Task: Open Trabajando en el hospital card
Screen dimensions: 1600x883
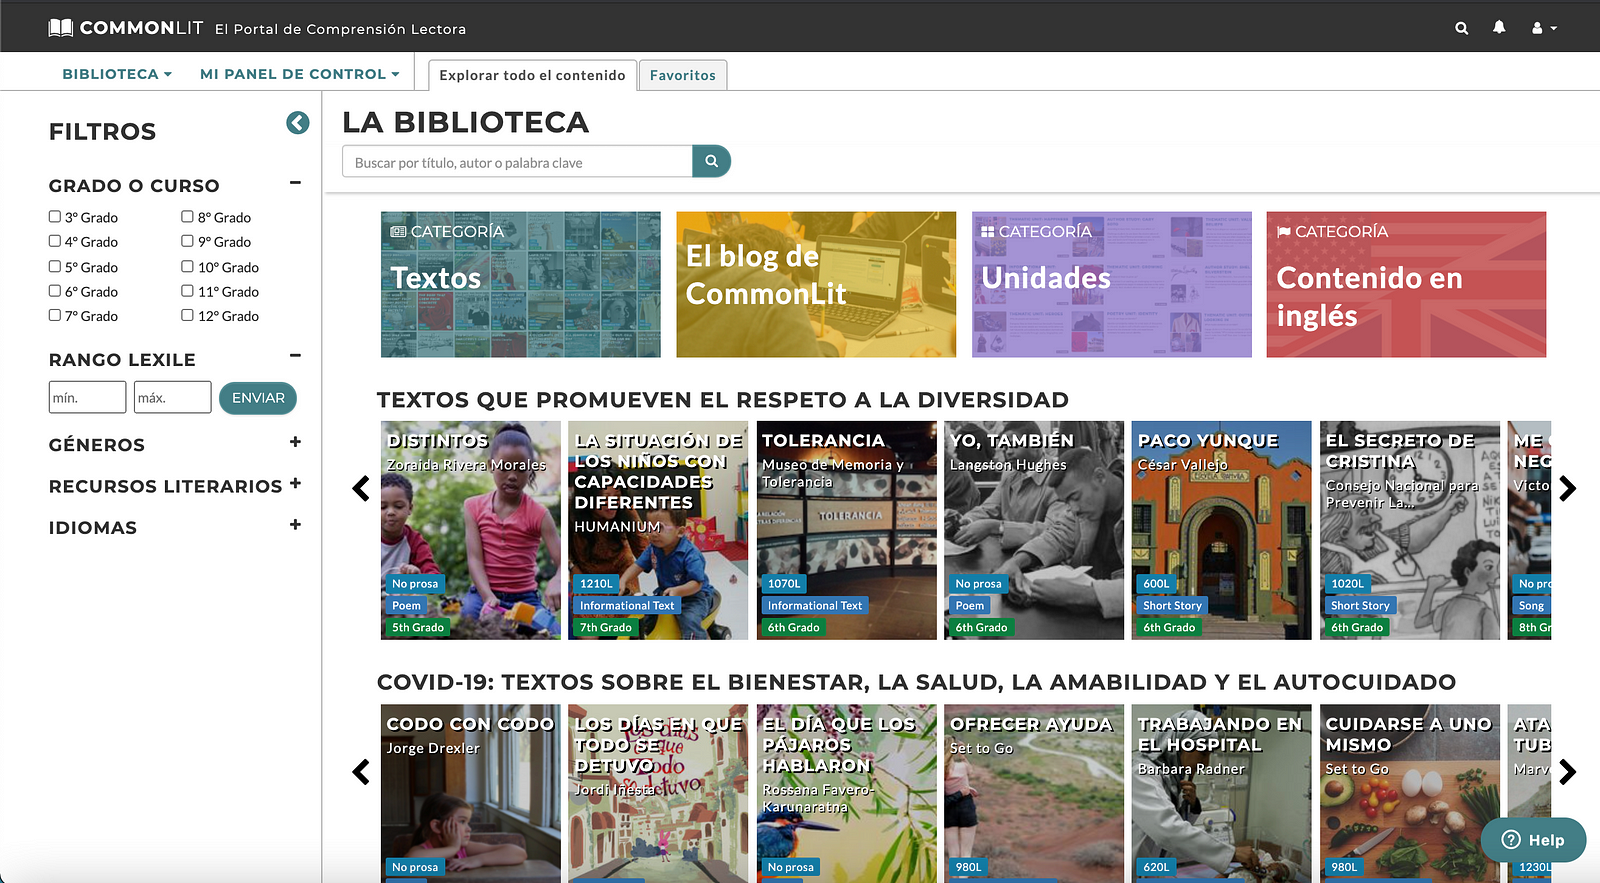Action: 1221,793
